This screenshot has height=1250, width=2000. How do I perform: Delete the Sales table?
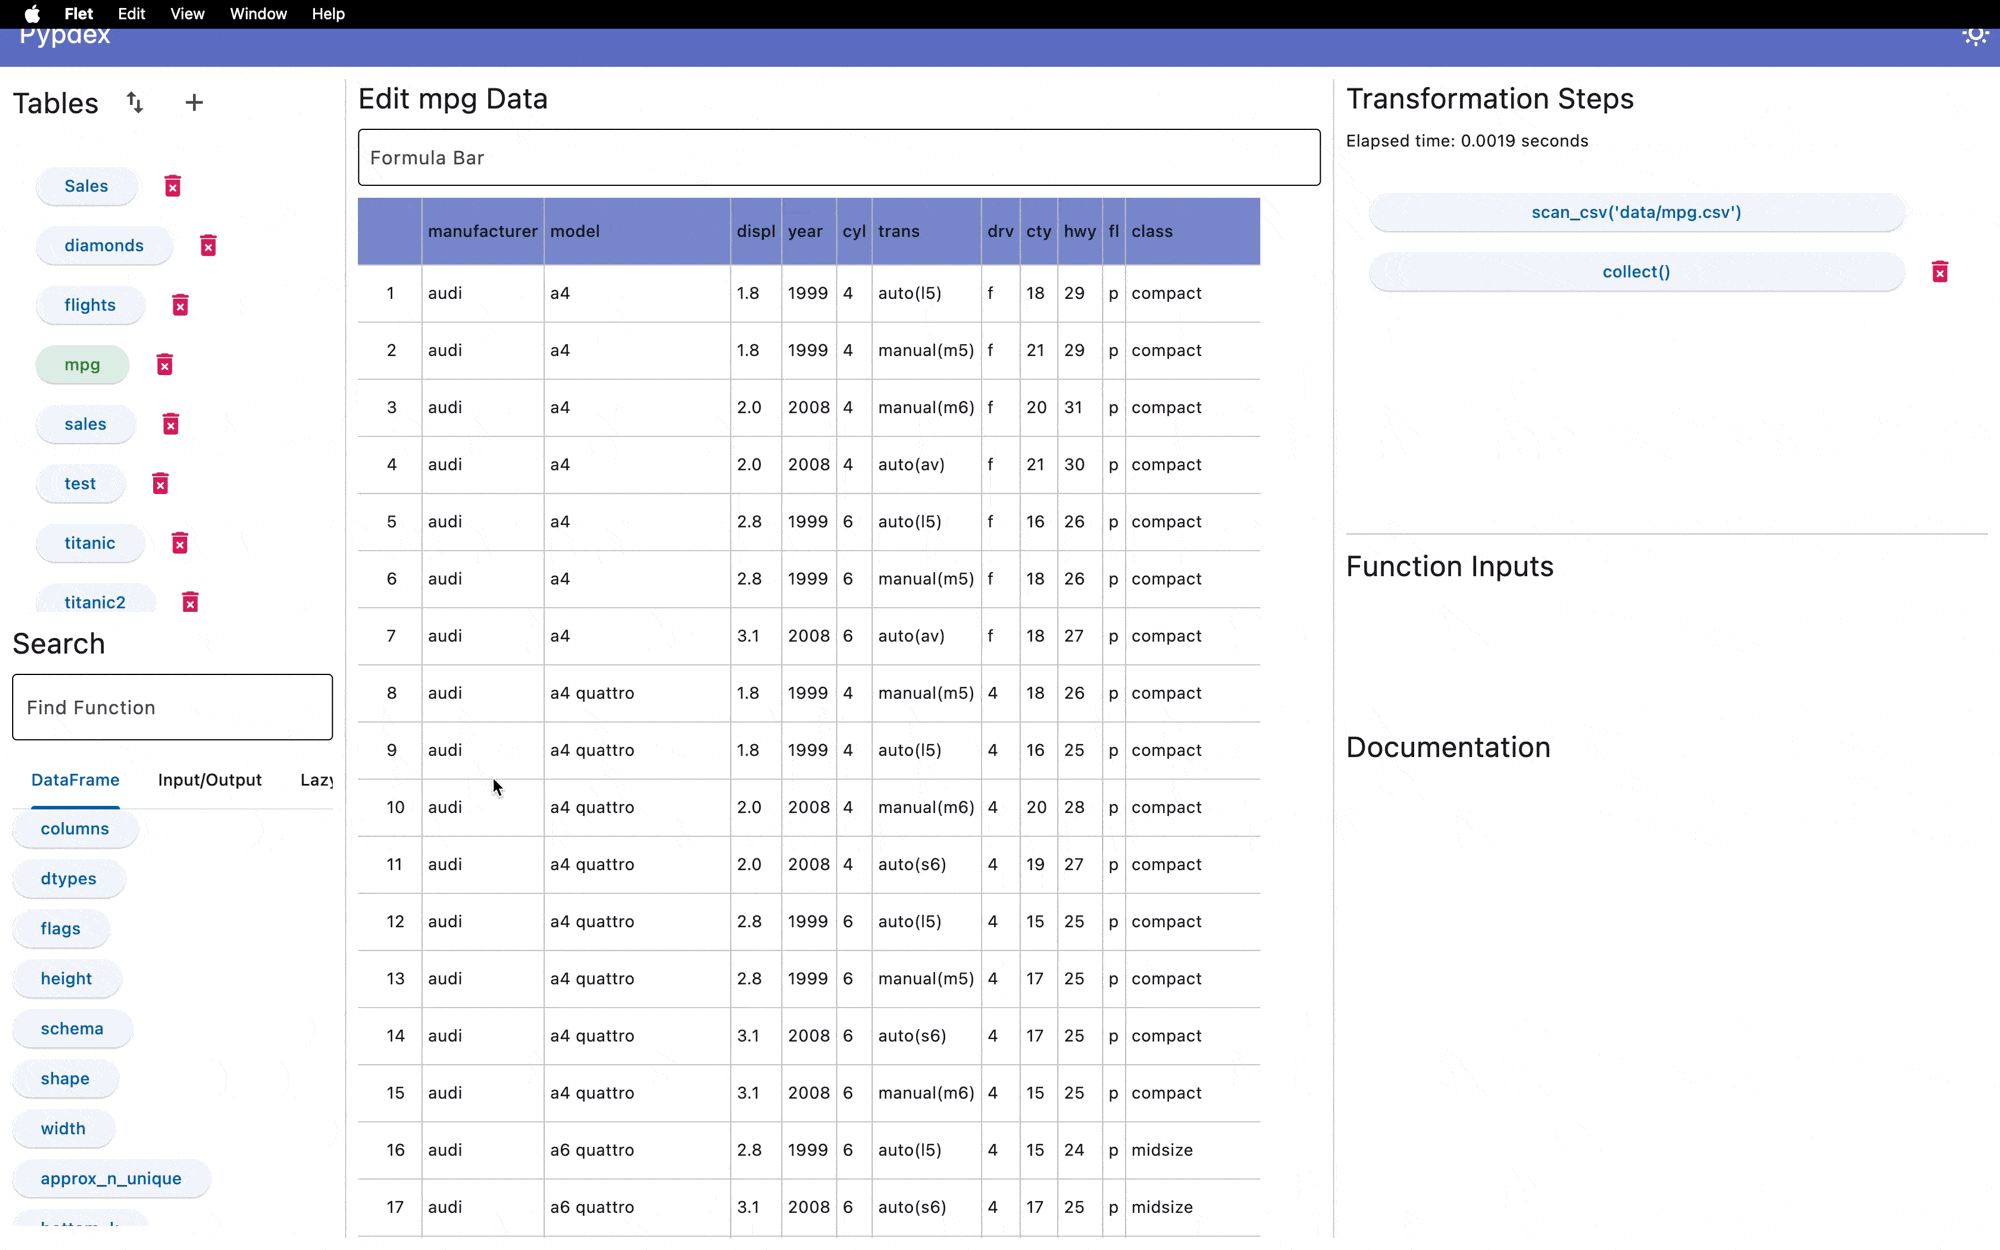pos(173,186)
